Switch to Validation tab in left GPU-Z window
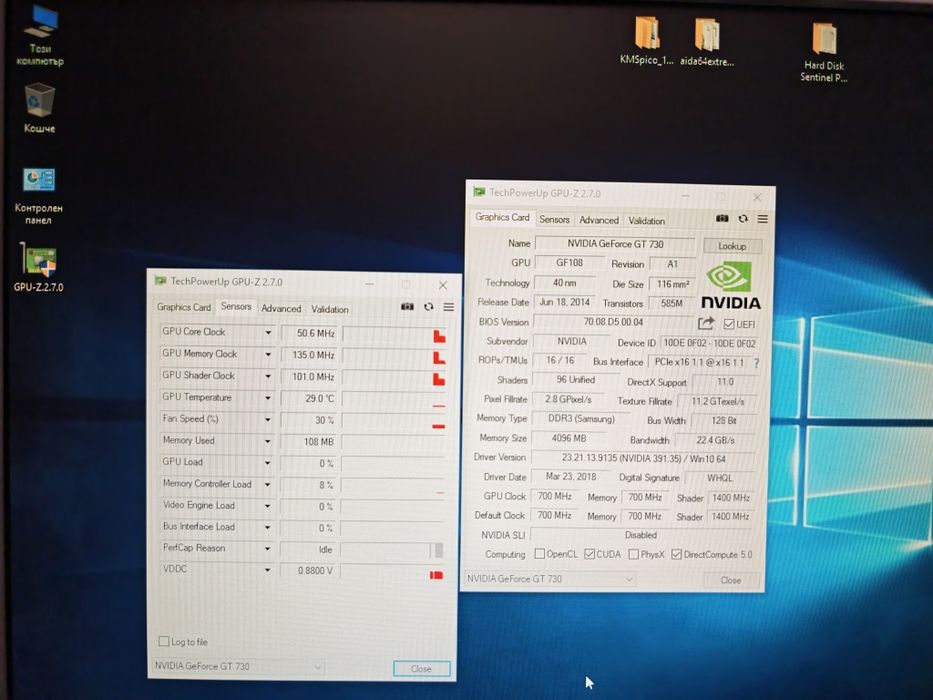Screen dimensions: 933x700 [330, 309]
